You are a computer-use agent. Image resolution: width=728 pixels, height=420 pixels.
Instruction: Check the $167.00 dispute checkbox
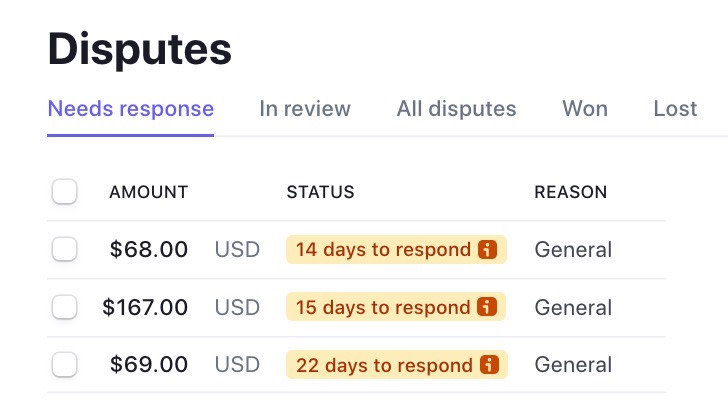[x=65, y=307]
